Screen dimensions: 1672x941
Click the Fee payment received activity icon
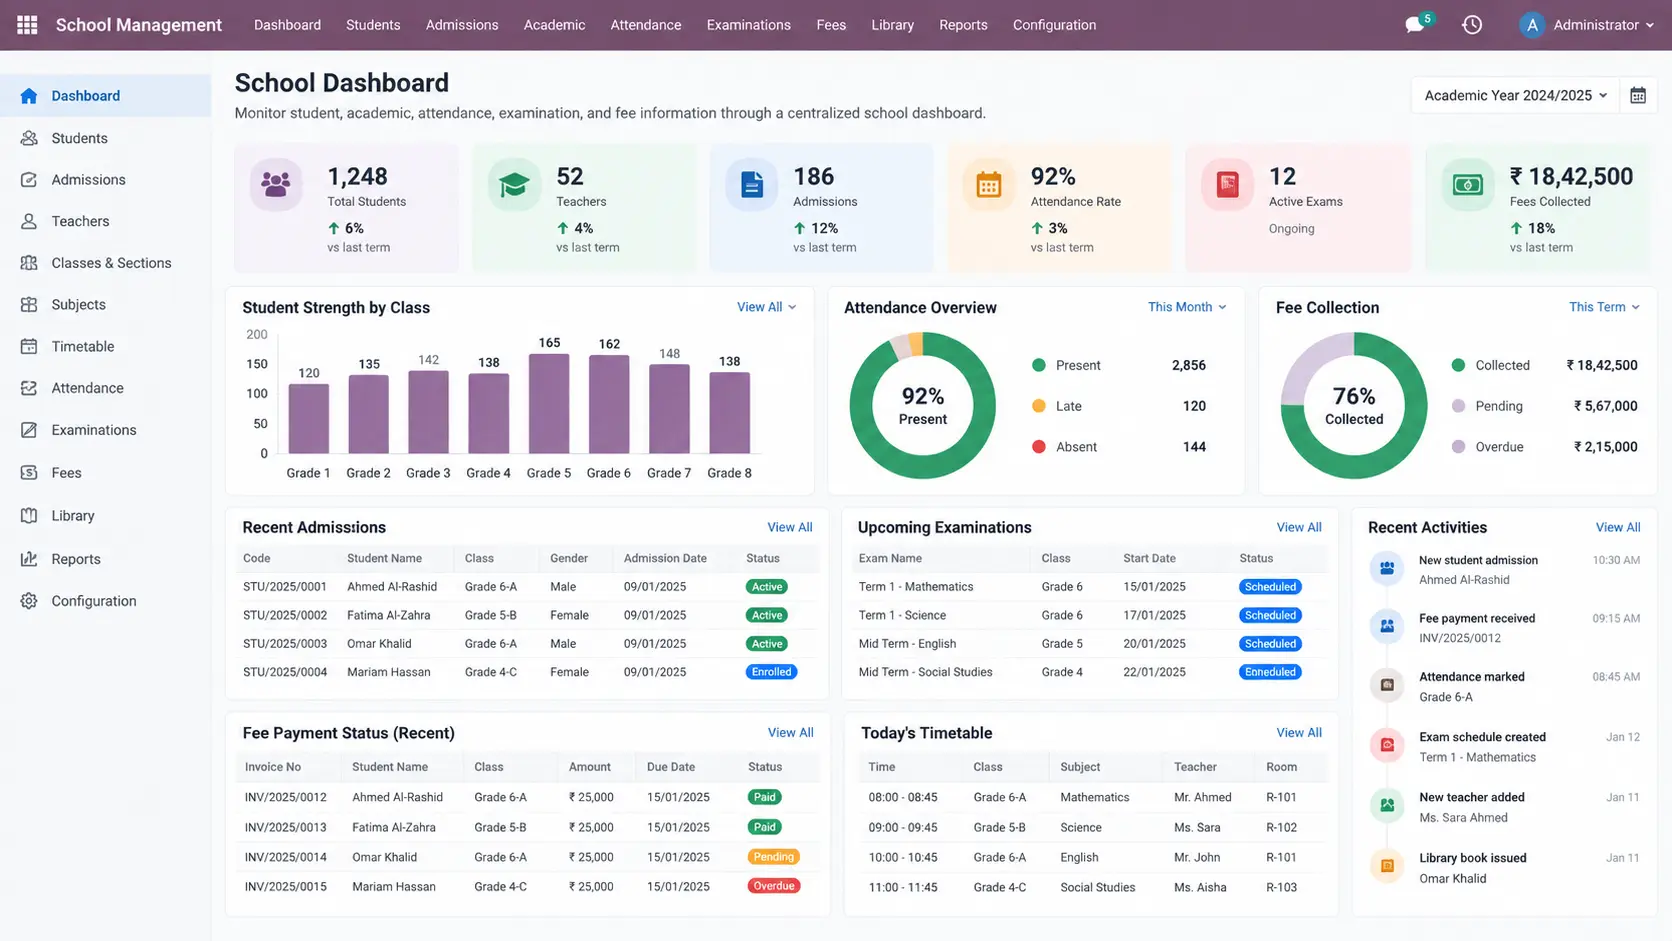point(1387,627)
